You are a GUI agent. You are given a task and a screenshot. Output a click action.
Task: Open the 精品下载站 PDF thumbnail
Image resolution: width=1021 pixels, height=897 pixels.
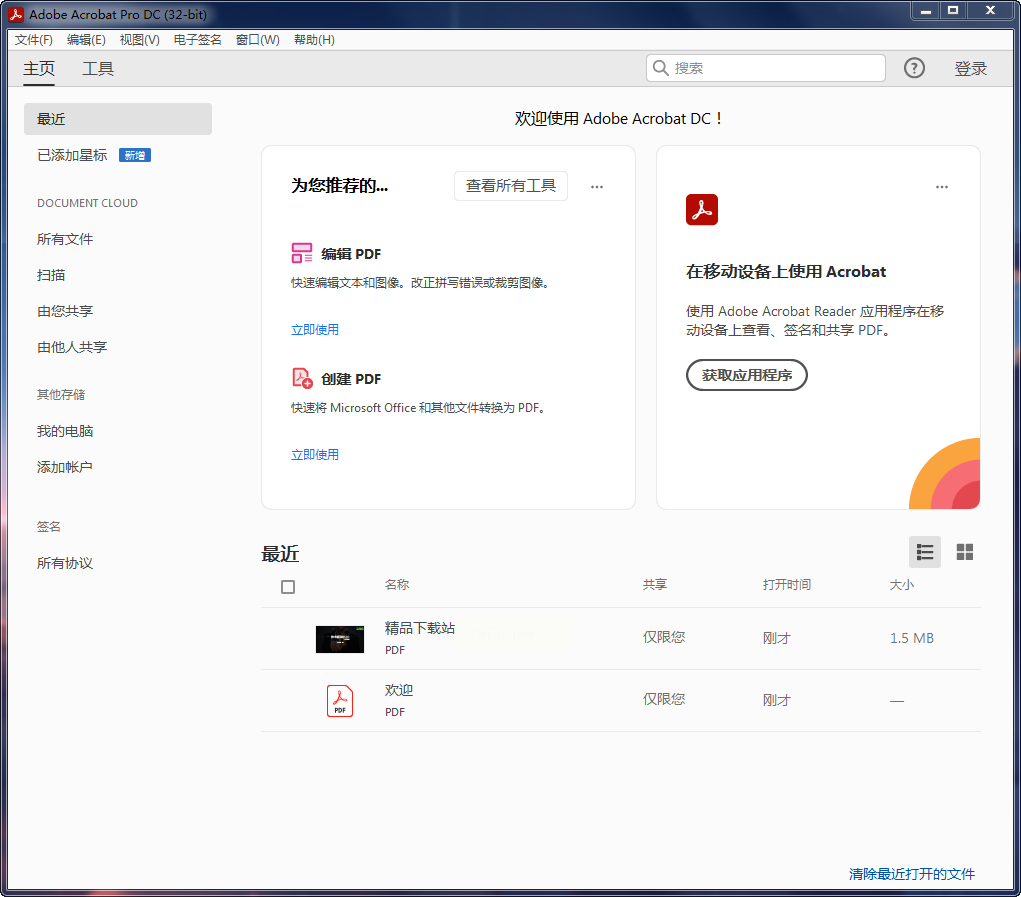click(x=340, y=639)
